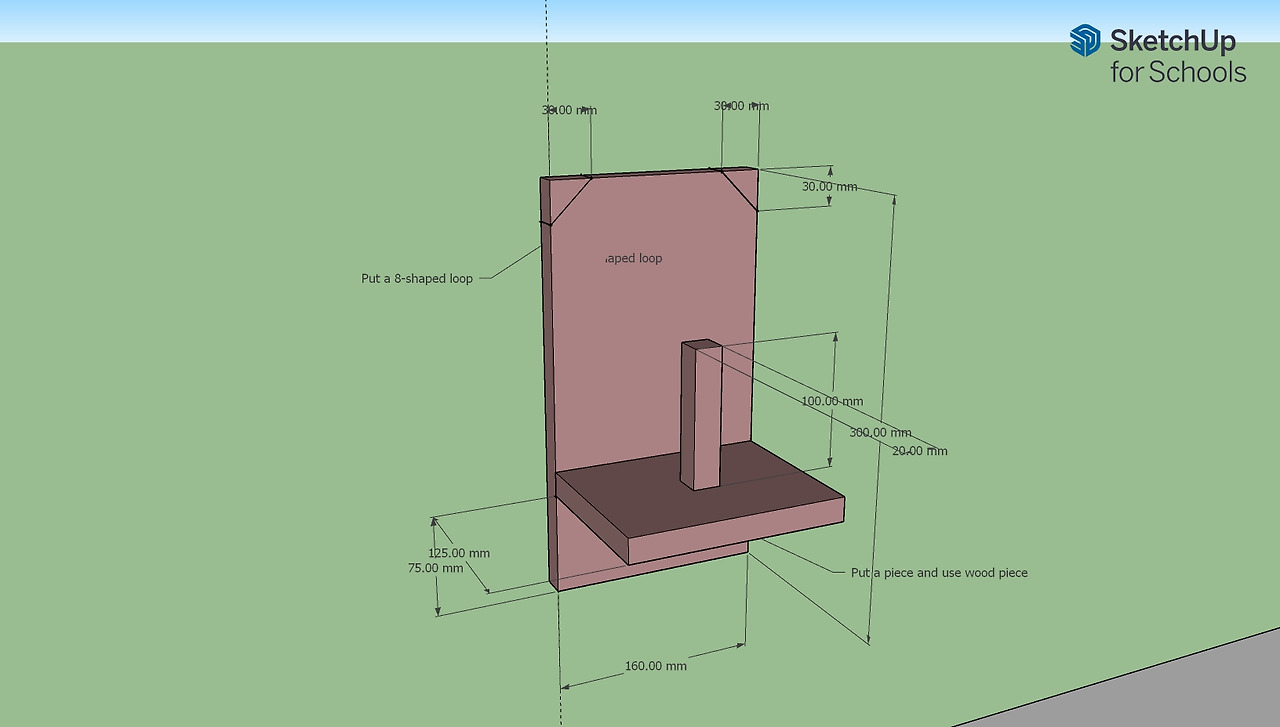The height and width of the screenshot is (727, 1280).
Task: Select the blue cube glyph in the SketchUp logo
Action: pos(1085,42)
